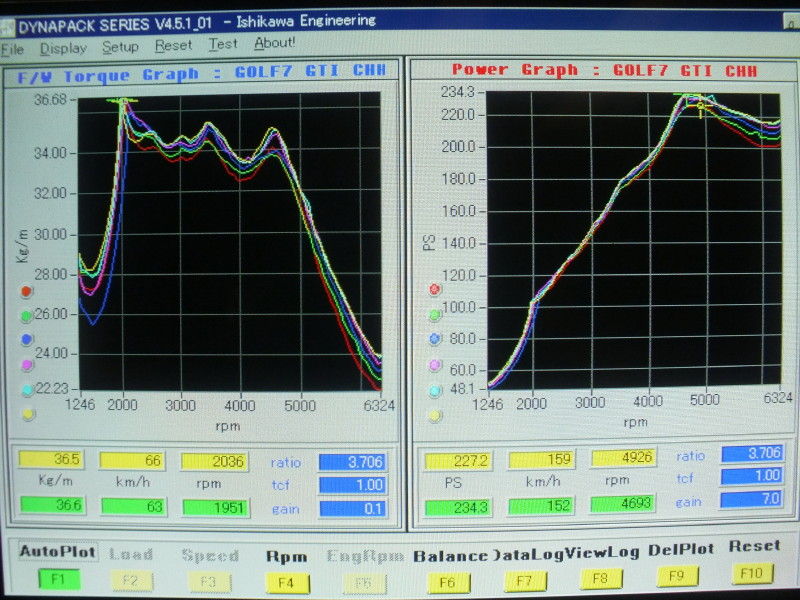Toggle yellow trace in power graph legend
Image resolution: width=800 pixels, height=600 pixels.
[x=435, y=416]
